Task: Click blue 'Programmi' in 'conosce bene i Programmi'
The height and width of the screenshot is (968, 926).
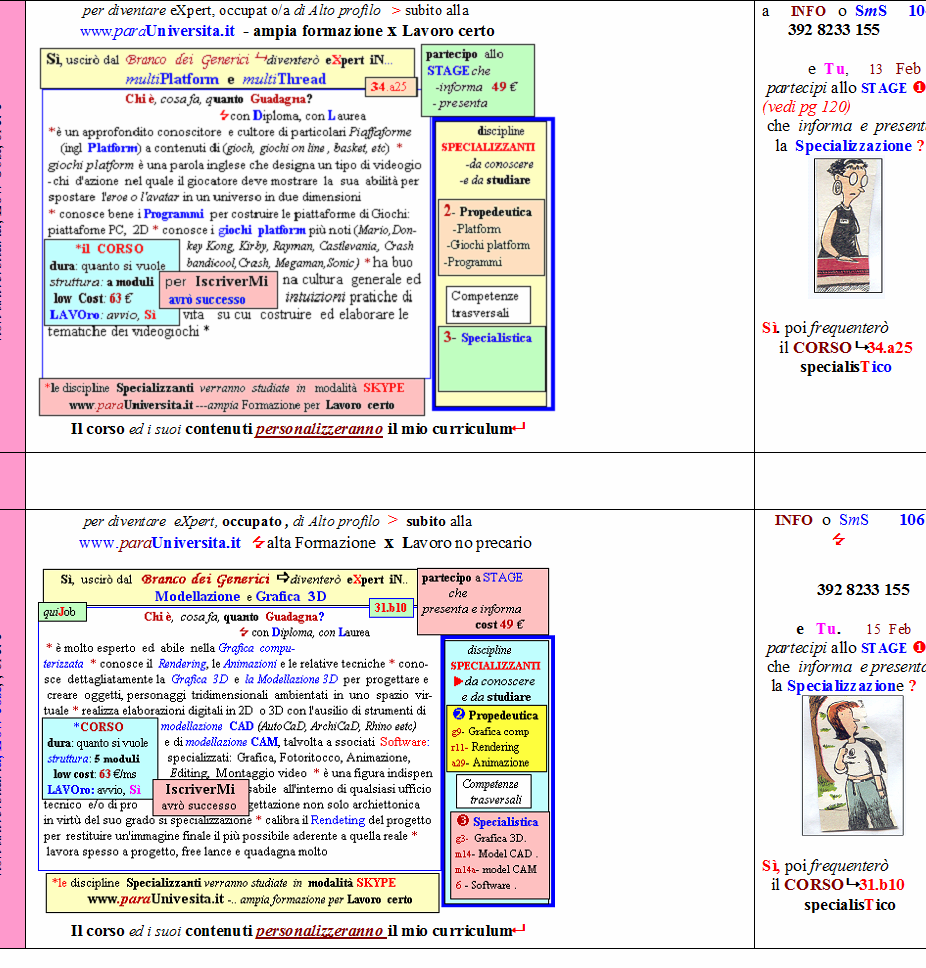Action: click(173, 214)
